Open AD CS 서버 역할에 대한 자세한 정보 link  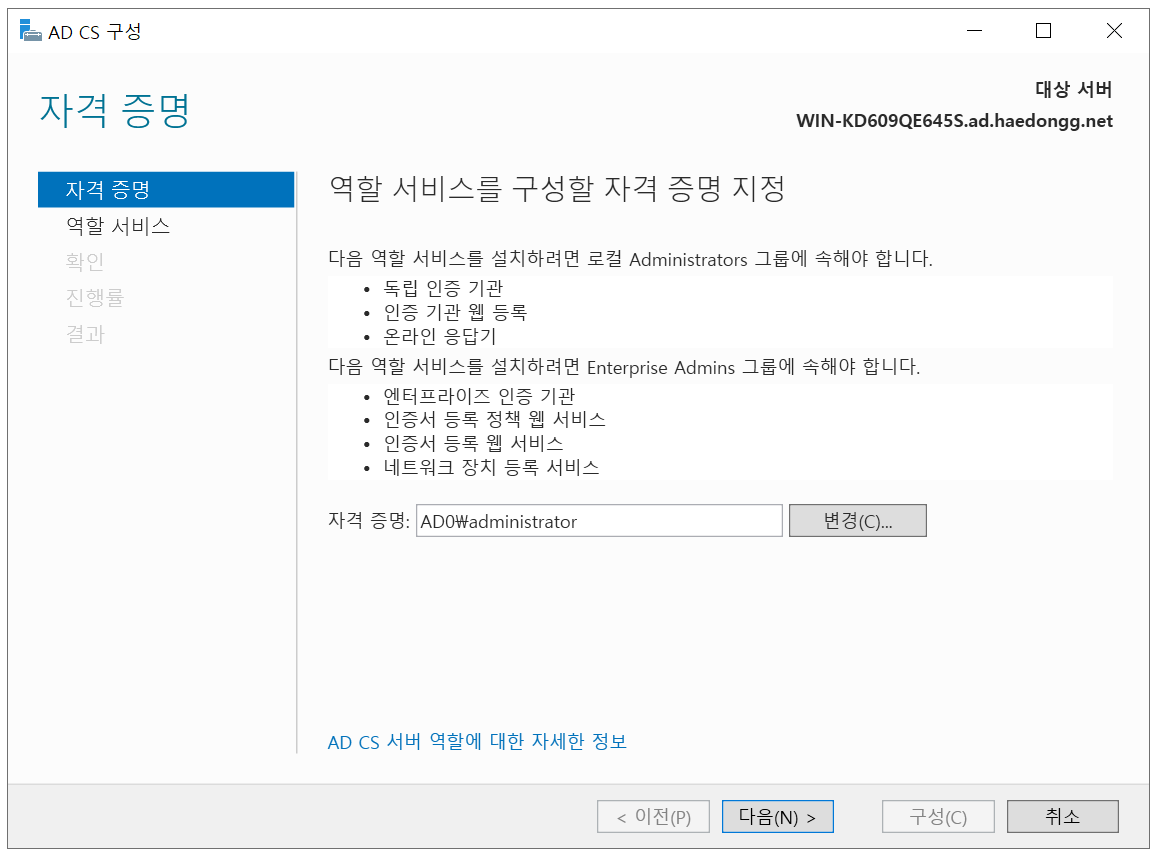(477, 741)
